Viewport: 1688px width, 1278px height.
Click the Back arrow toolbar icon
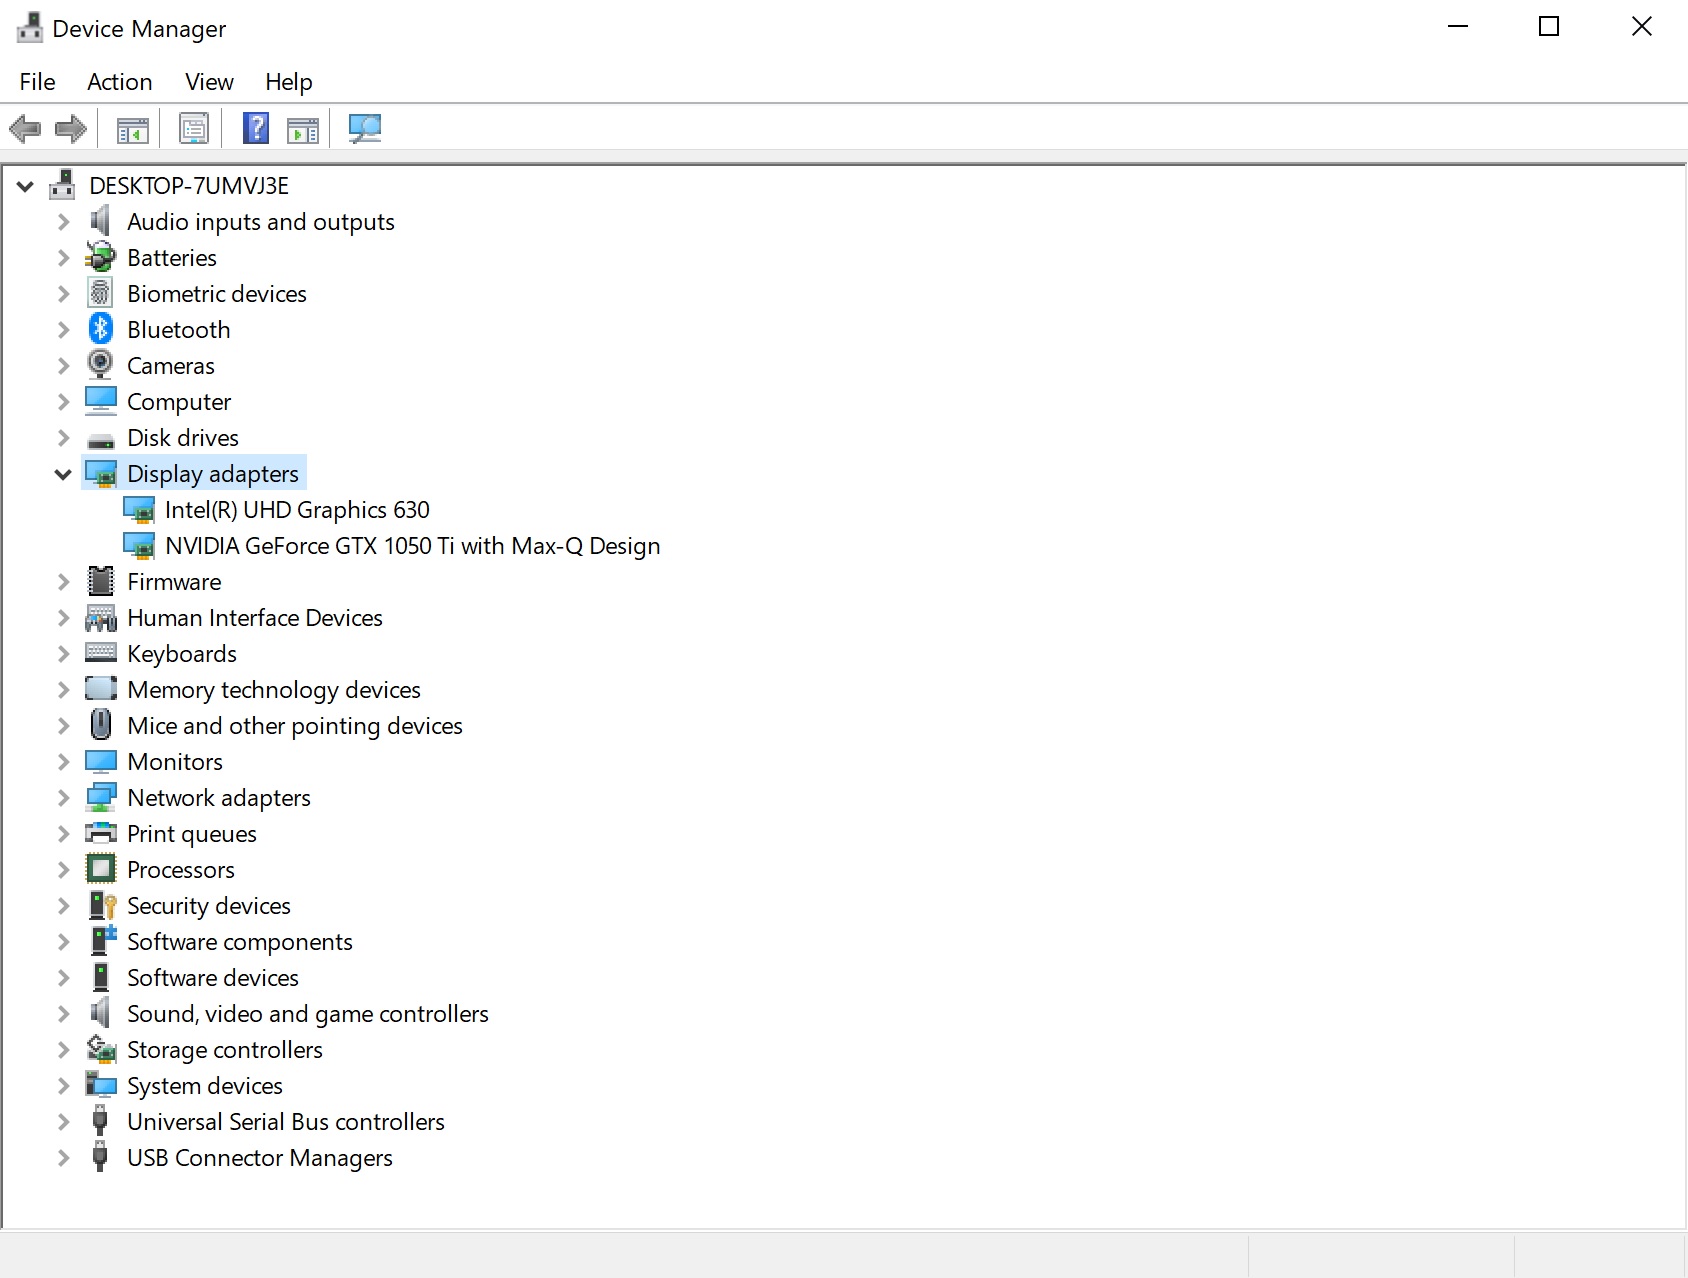pos(25,129)
